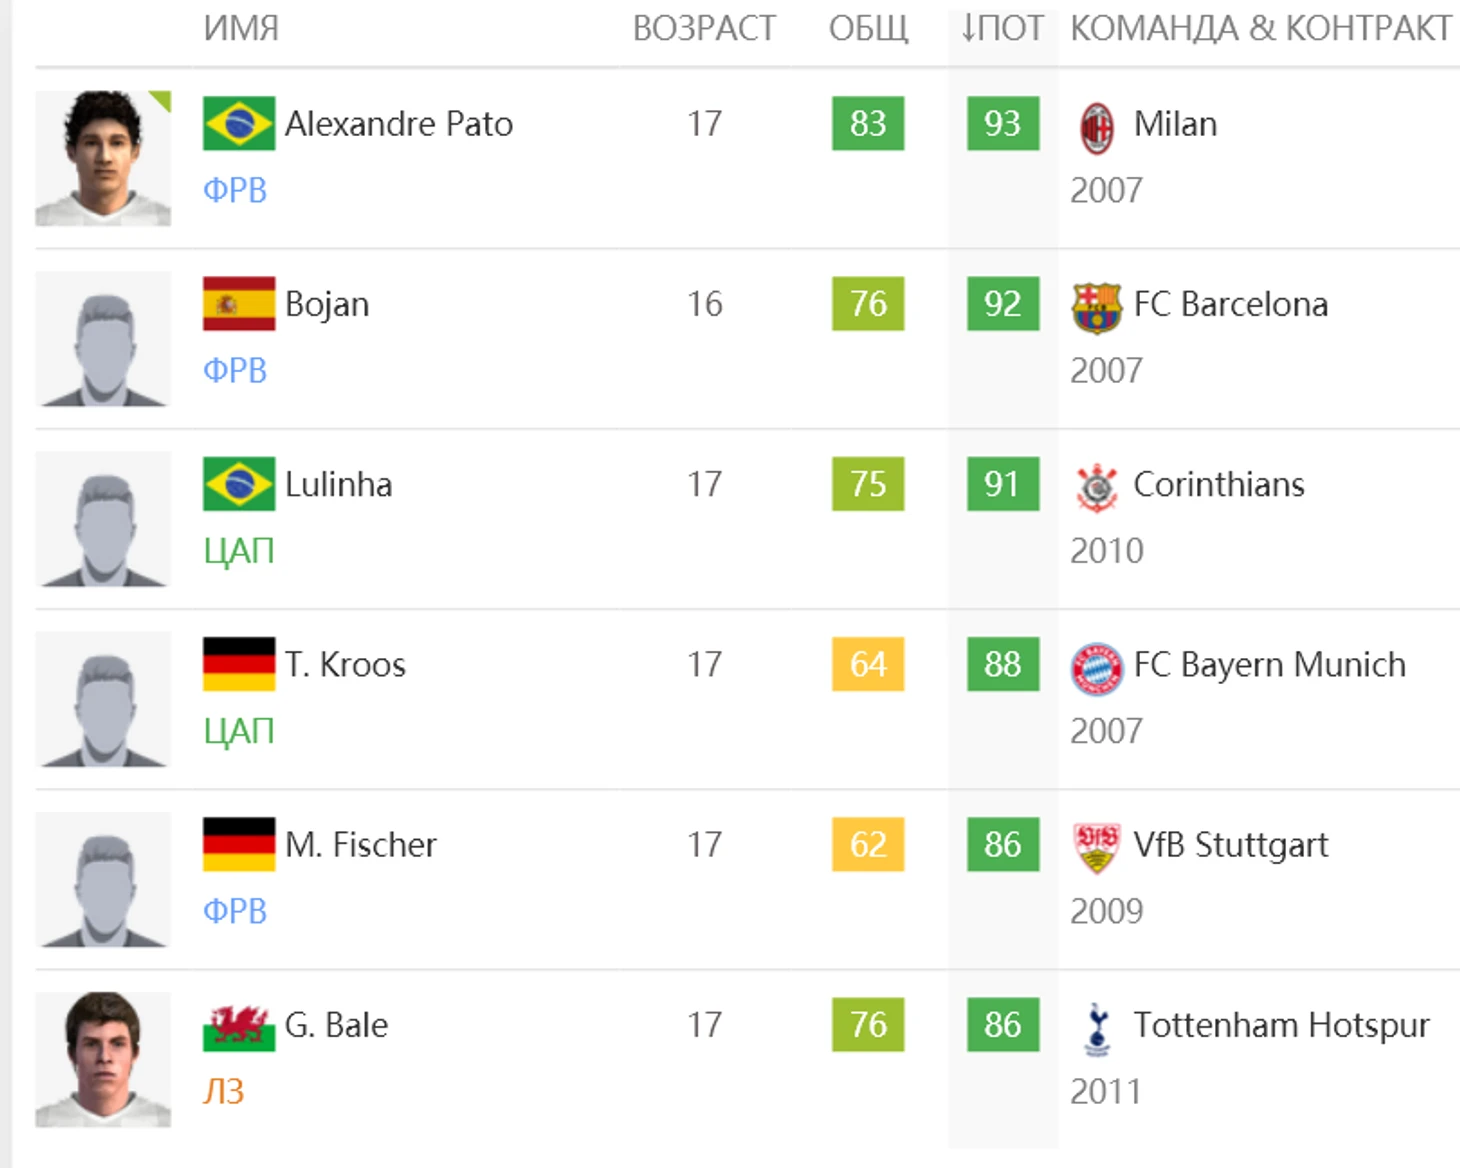This screenshot has width=1460, height=1168.
Task: Click the VfB Stuttgart crest icon
Action: pos(1096,847)
